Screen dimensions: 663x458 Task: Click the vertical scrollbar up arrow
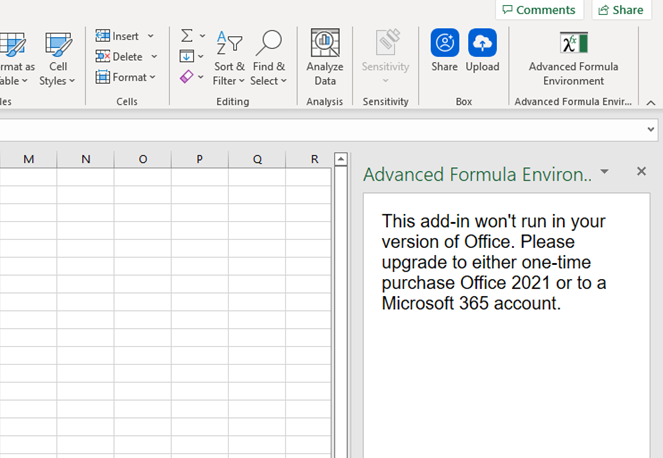coord(341,159)
